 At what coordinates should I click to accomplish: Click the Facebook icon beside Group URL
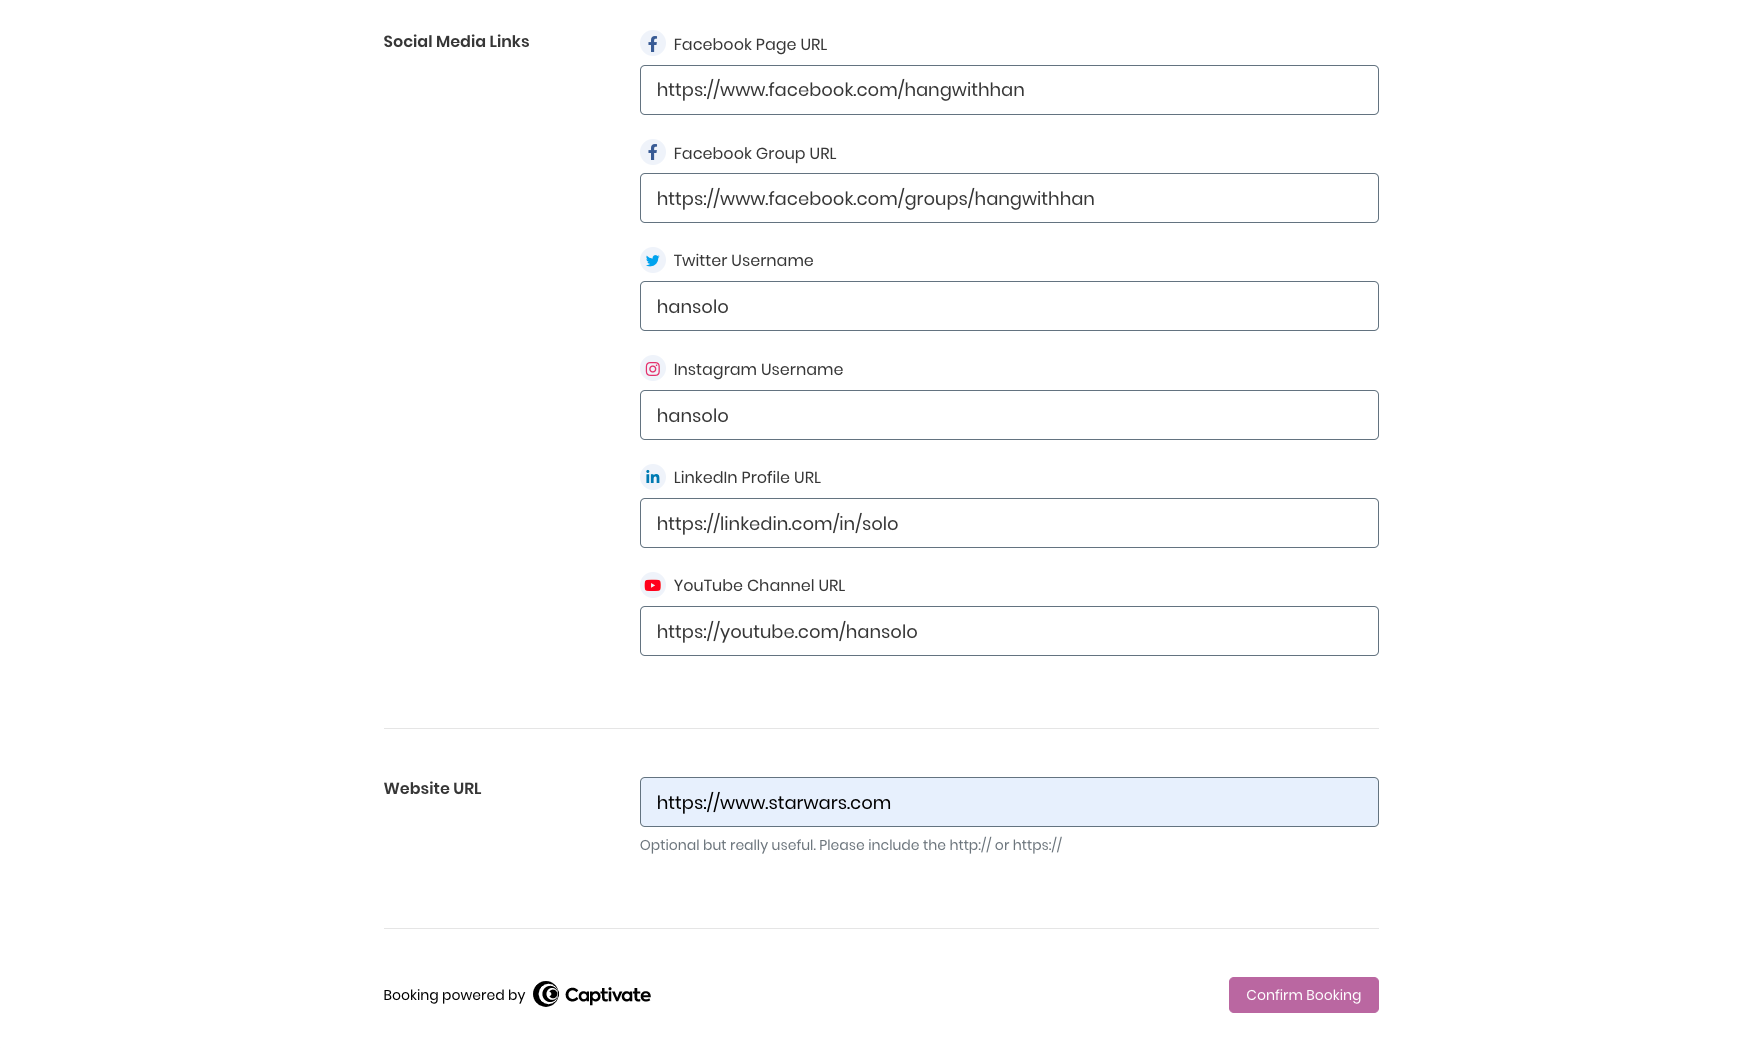[x=652, y=152]
